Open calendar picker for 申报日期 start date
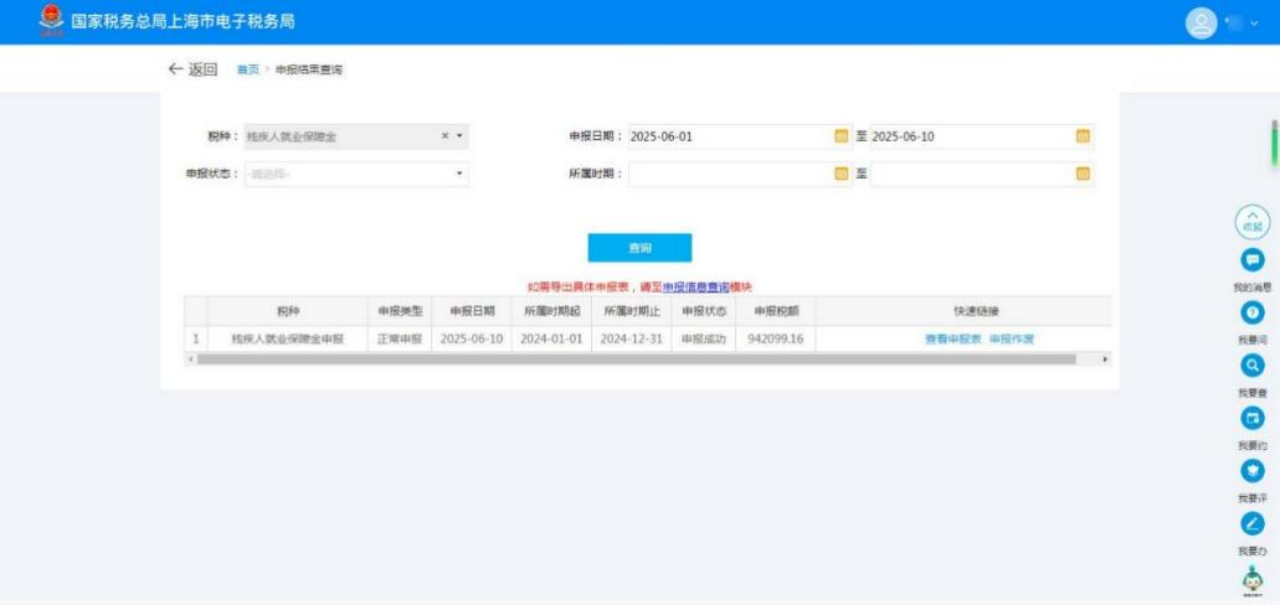The height and width of the screenshot is (605, 1280). pos(841,136)
